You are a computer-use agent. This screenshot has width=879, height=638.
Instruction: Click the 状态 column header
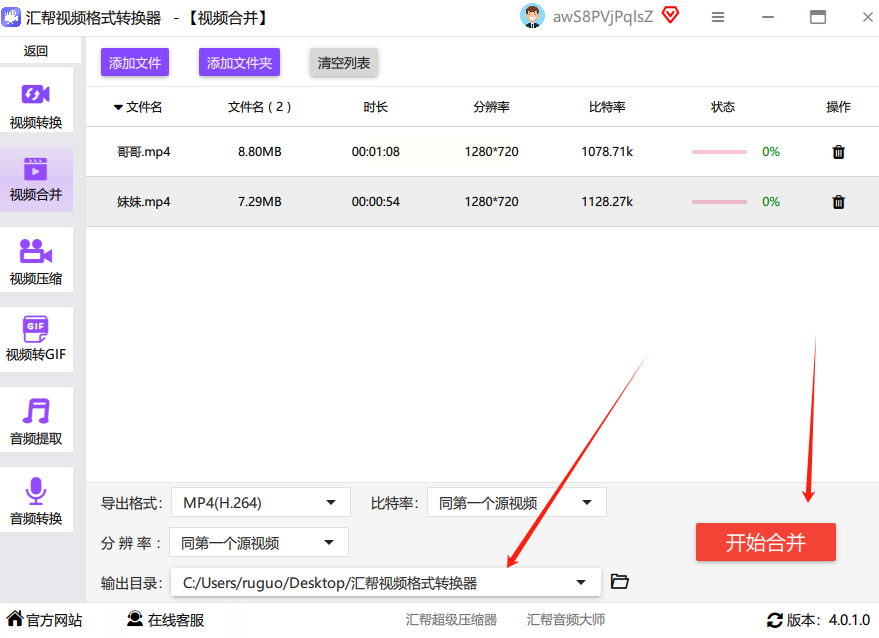pyautogui.click(x=723, y=107)
